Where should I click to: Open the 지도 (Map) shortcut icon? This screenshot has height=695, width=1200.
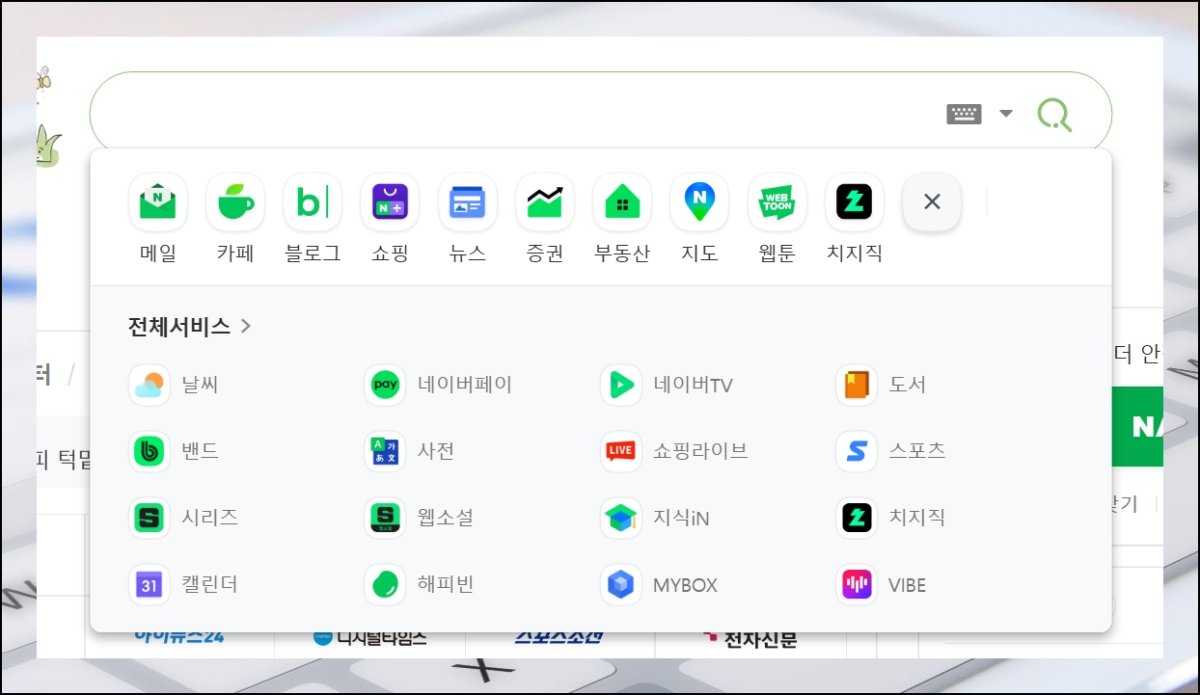699,203
